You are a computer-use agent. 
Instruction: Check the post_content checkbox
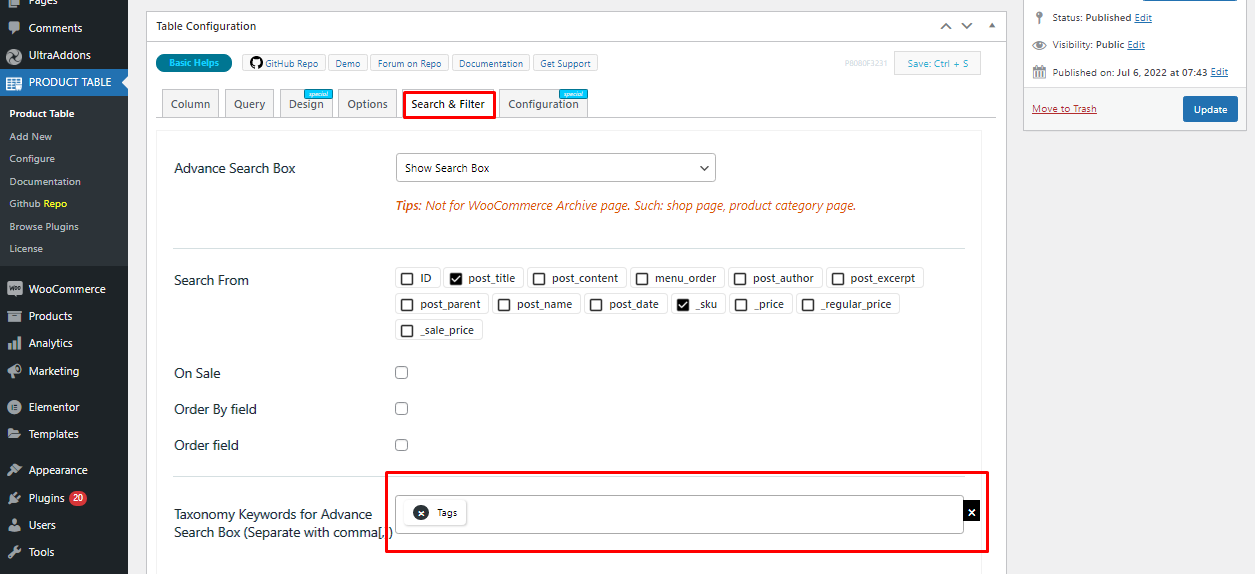tap(538, 279)
